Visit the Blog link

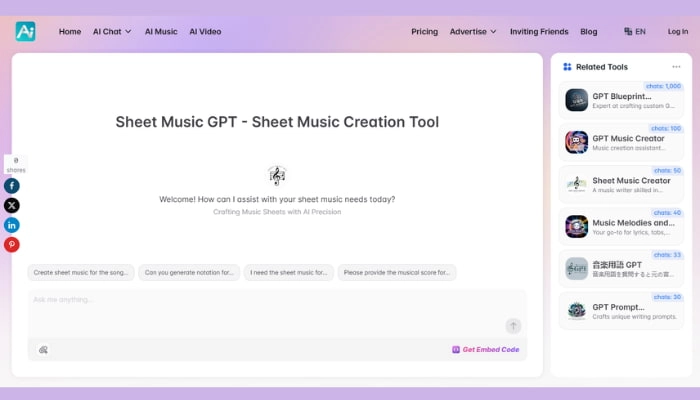(589, 32)
